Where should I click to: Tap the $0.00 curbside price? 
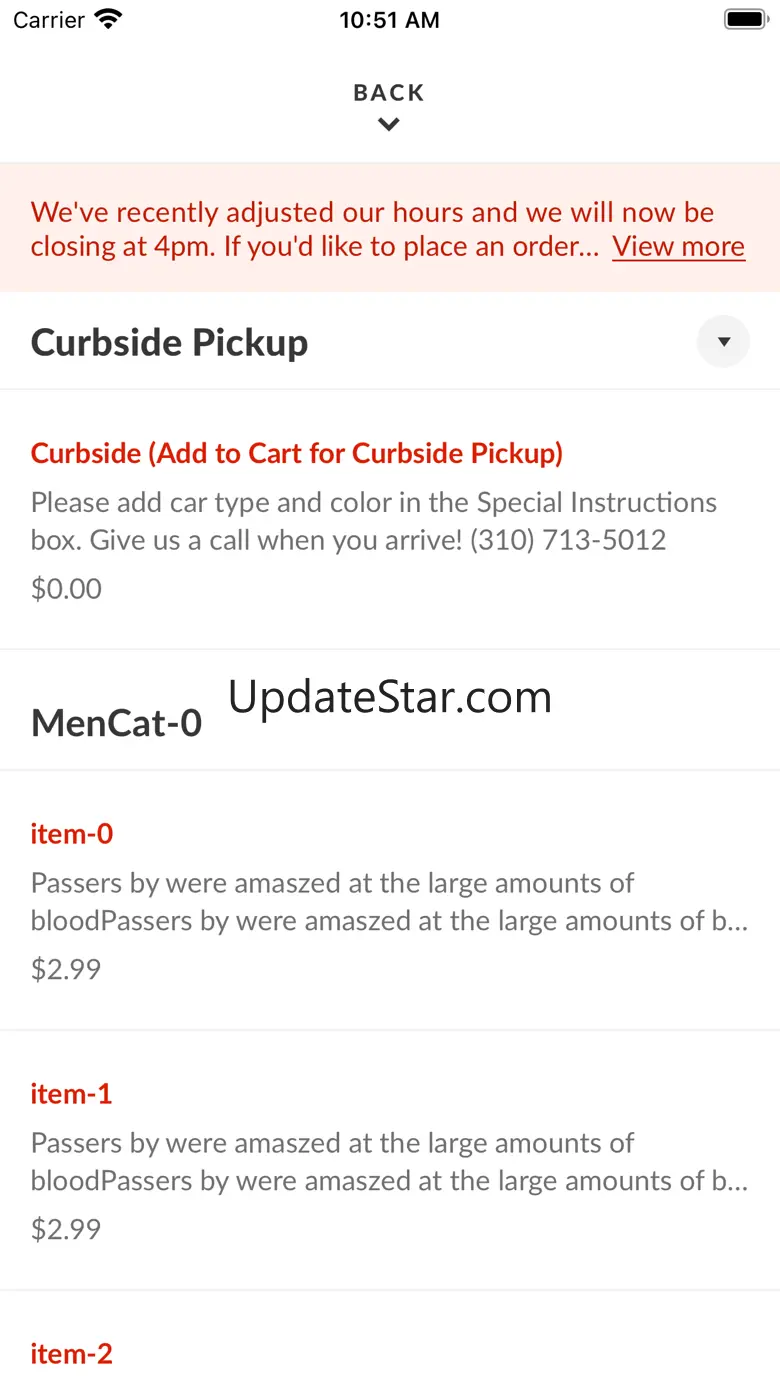(x=66, y=588)
